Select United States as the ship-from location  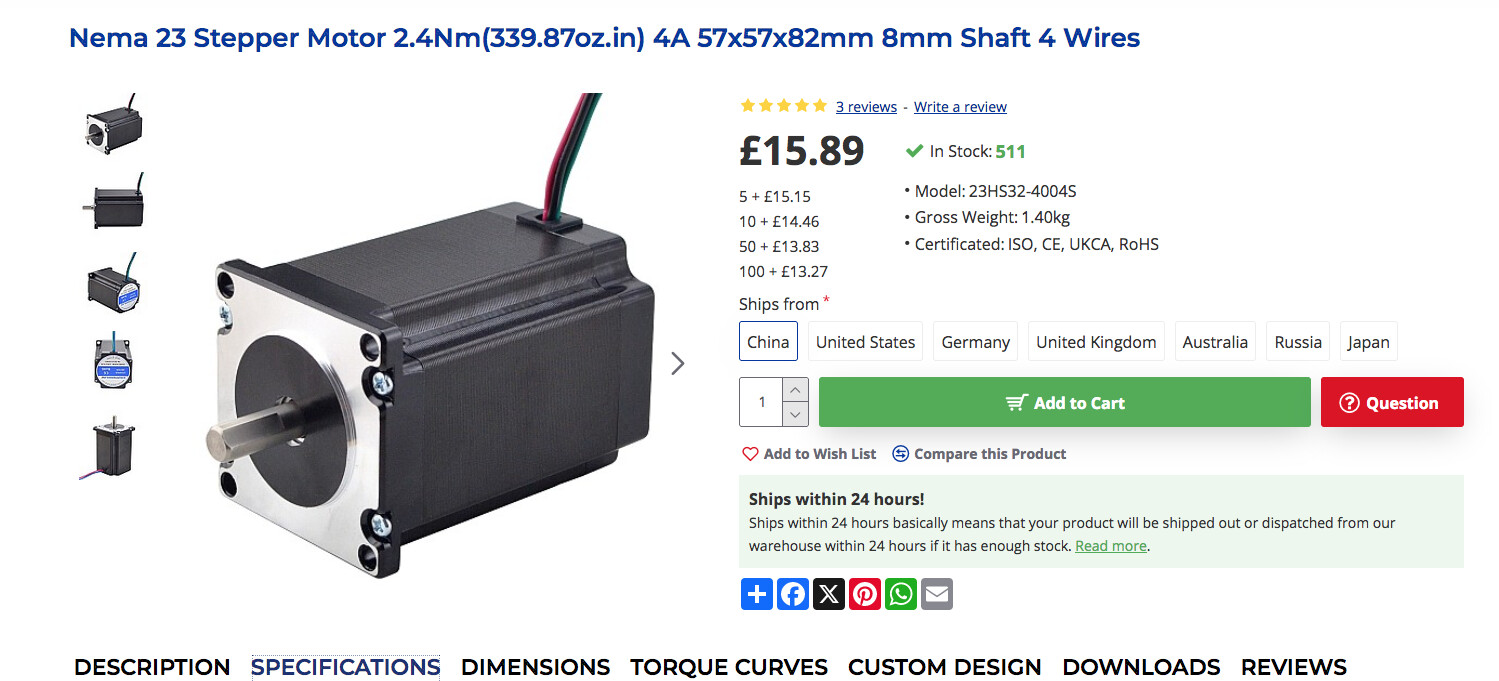865,342
